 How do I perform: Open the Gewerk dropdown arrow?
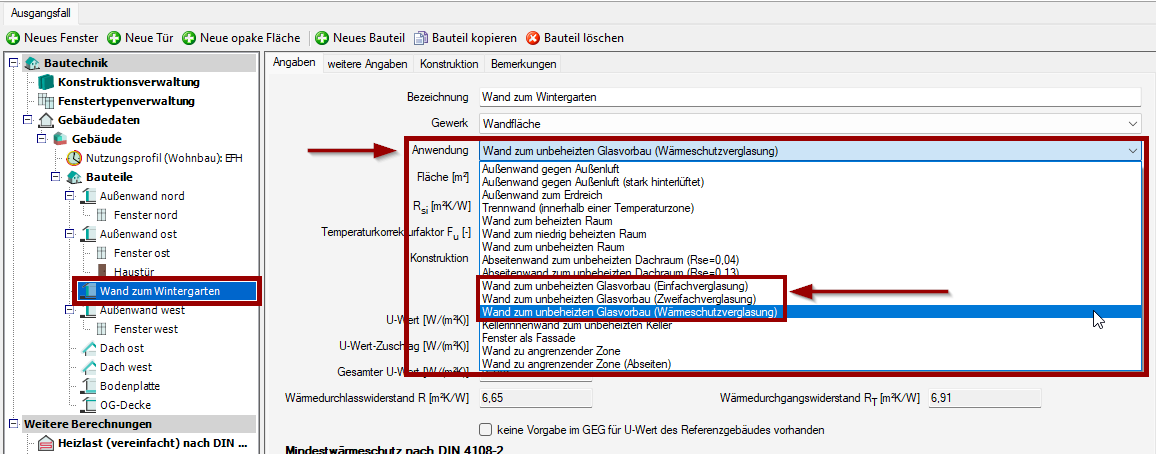point(1132,124)
